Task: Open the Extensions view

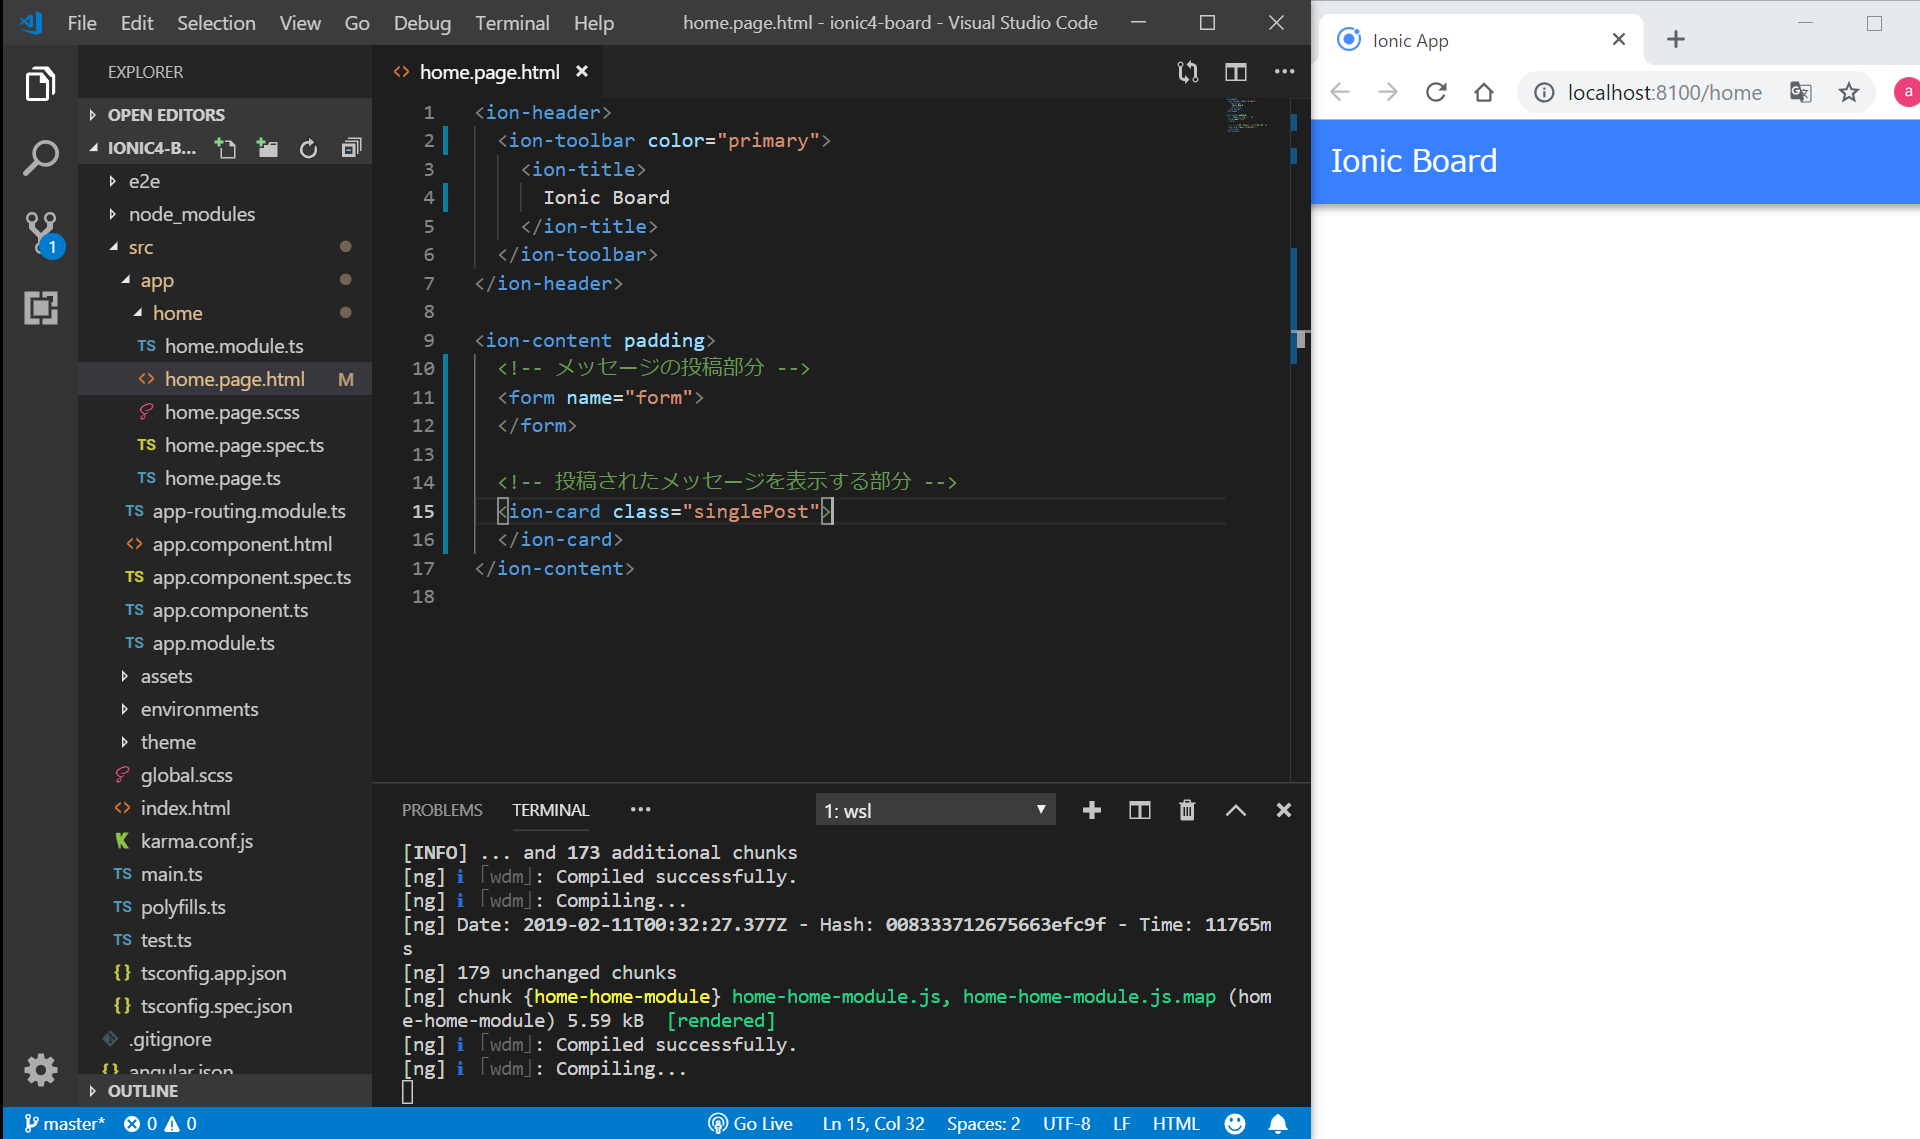Action: point(40,308)
